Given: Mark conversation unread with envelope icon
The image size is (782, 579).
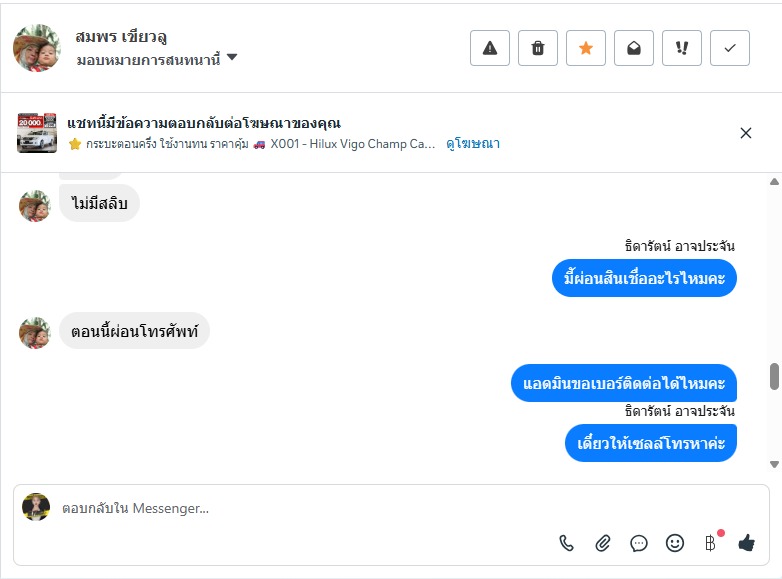Looking at the screenshot, I should click(x=634, y=48).
